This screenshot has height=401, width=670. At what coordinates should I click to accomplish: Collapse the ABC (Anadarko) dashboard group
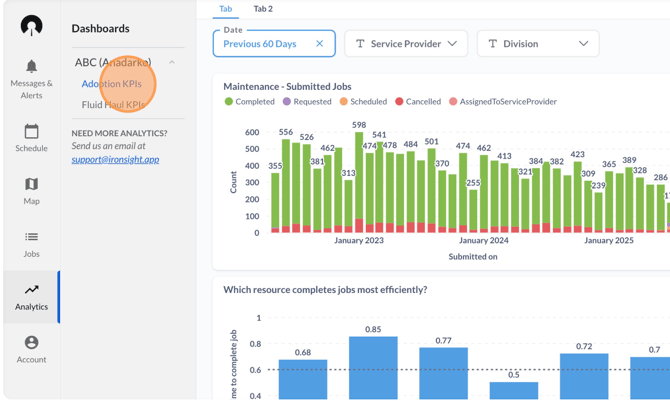coord(172,62)
